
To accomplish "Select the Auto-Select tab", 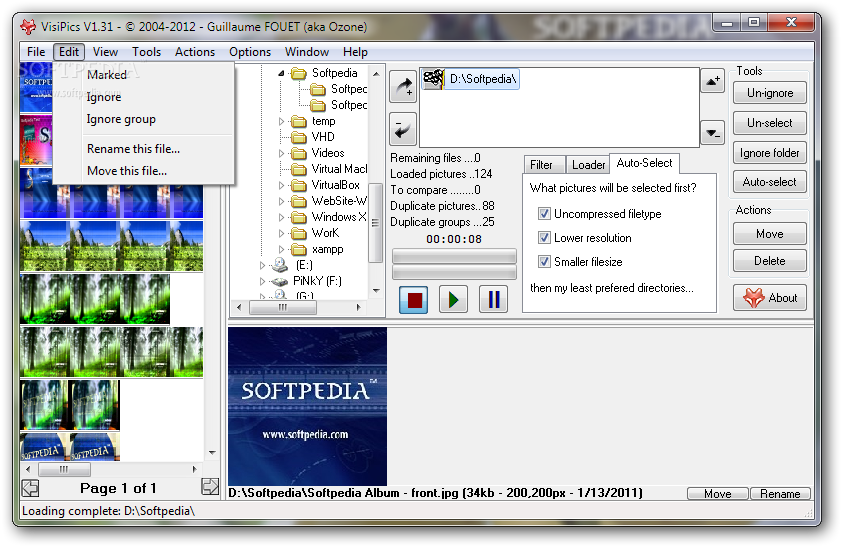I will (x=644, y=163).
